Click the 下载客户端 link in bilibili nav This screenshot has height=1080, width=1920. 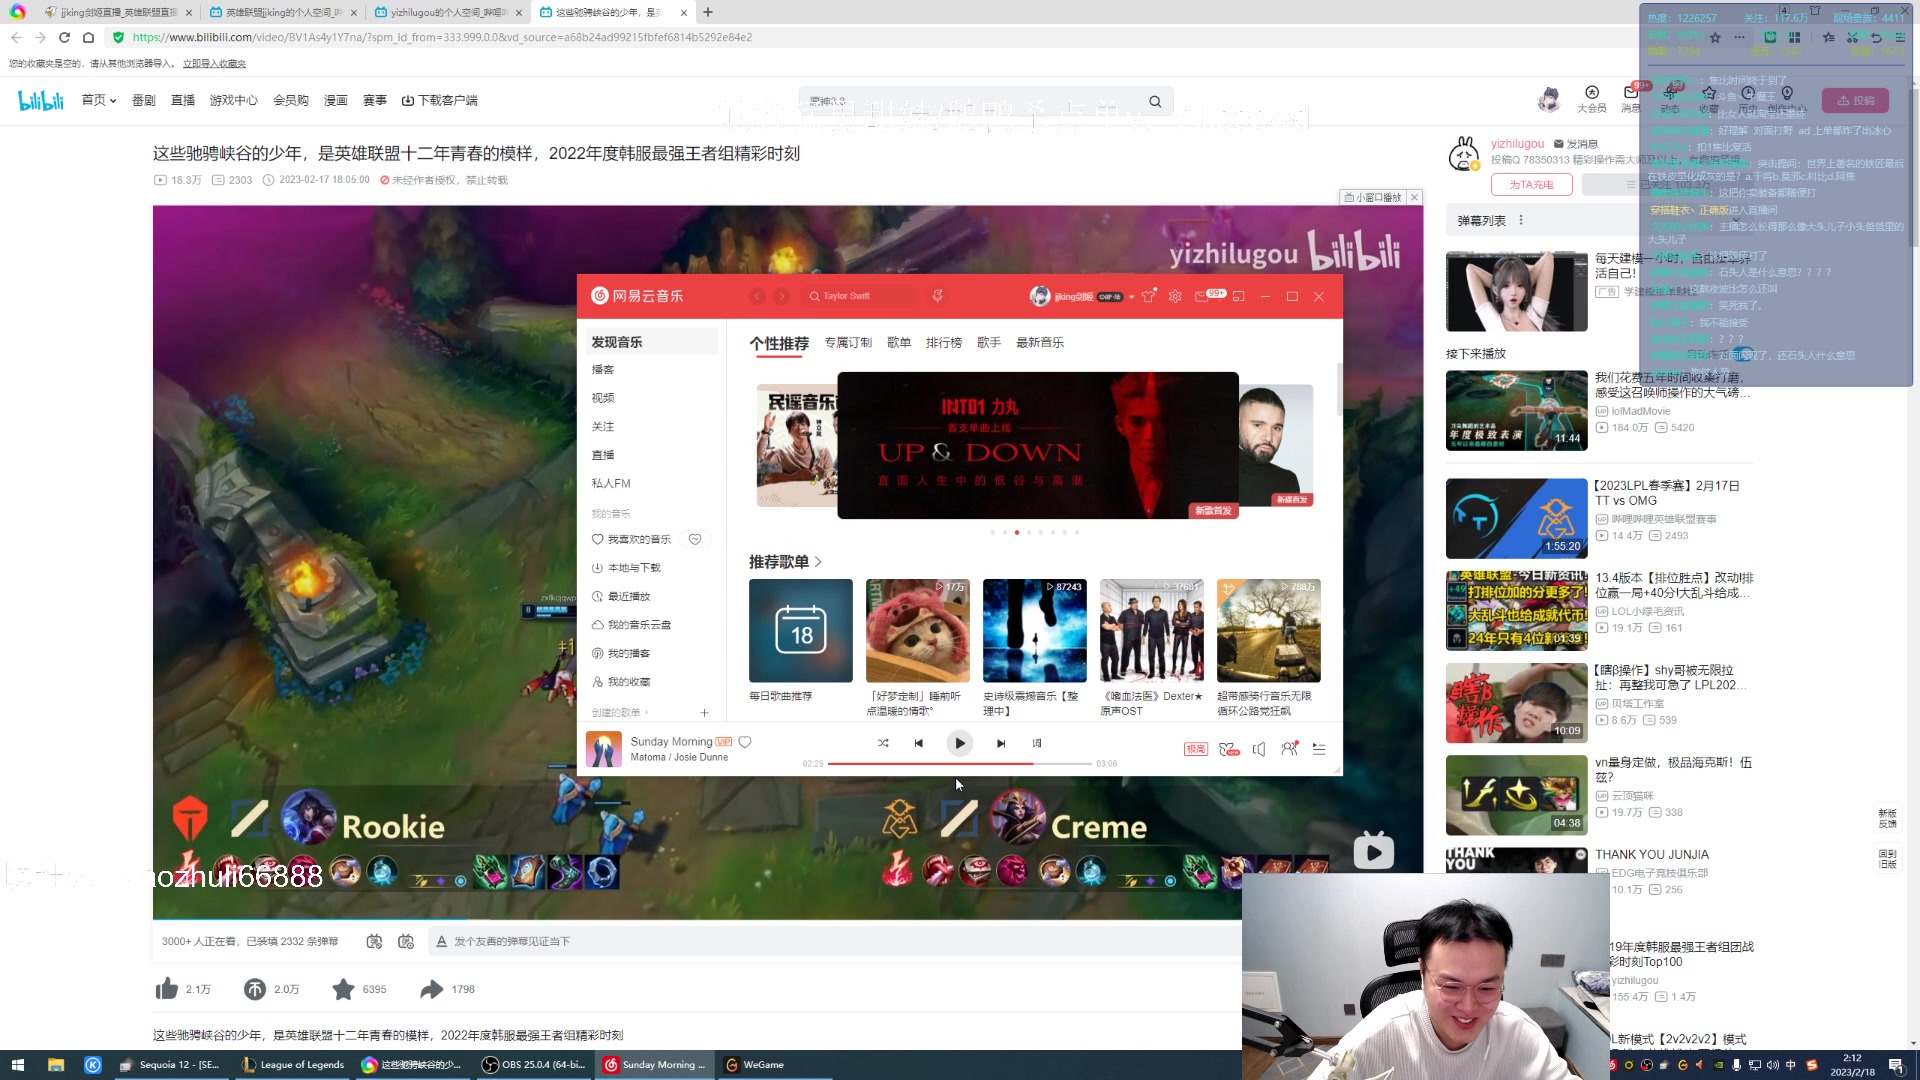pyautogui.click(x=440, y=101)
